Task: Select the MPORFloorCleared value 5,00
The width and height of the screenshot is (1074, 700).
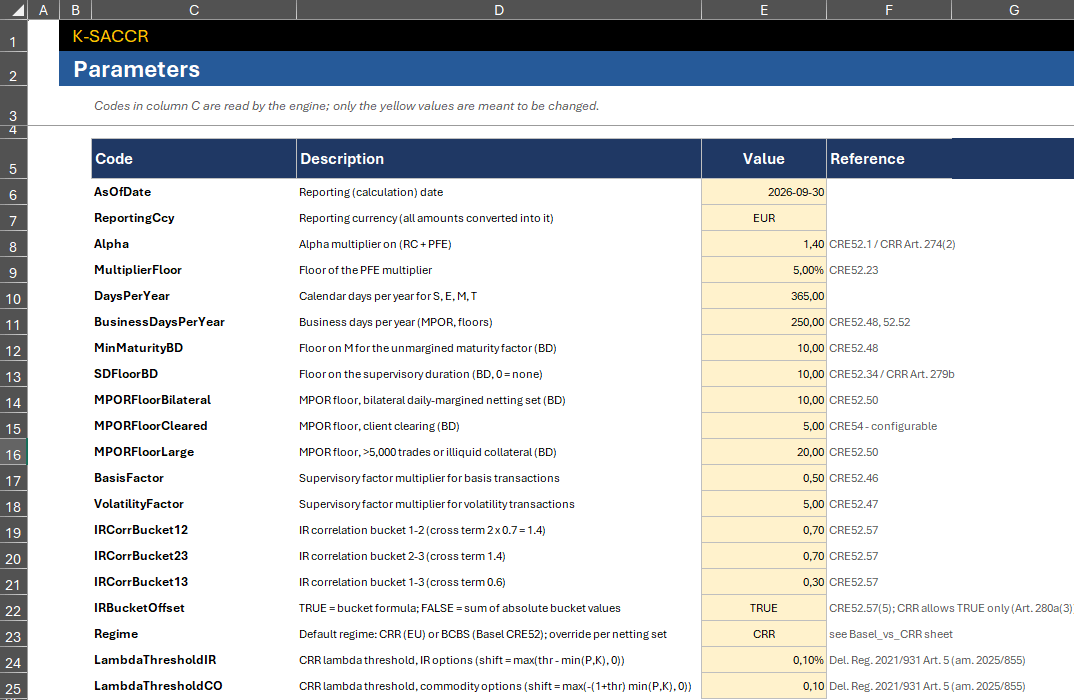Action: (764, 426)
